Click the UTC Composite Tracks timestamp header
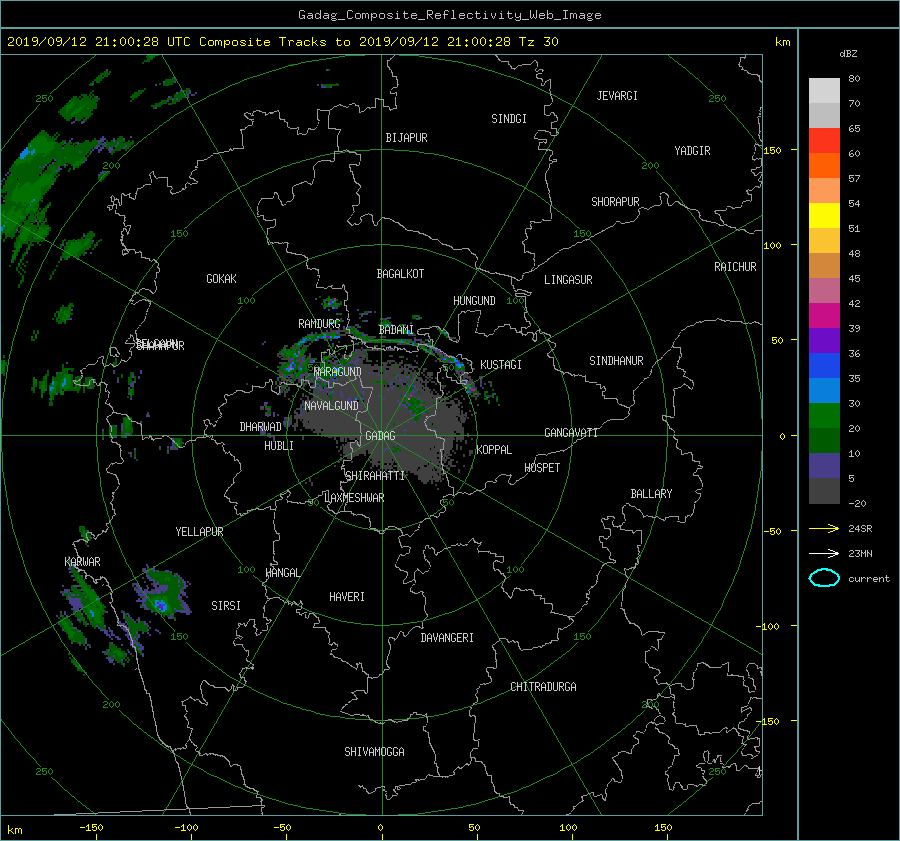The image size is (900, 841). pos(282,42)
